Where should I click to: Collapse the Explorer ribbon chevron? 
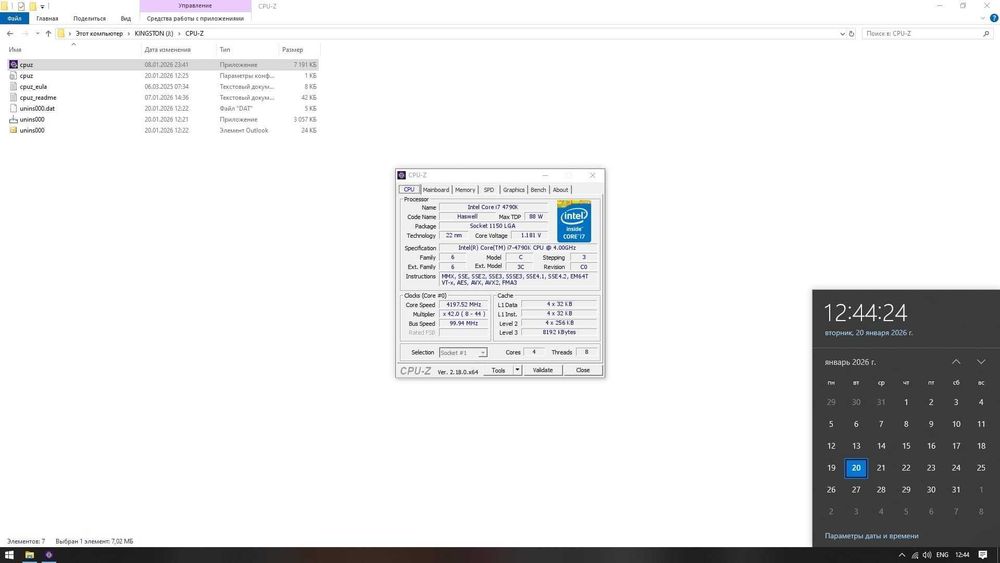coord(983,18)
